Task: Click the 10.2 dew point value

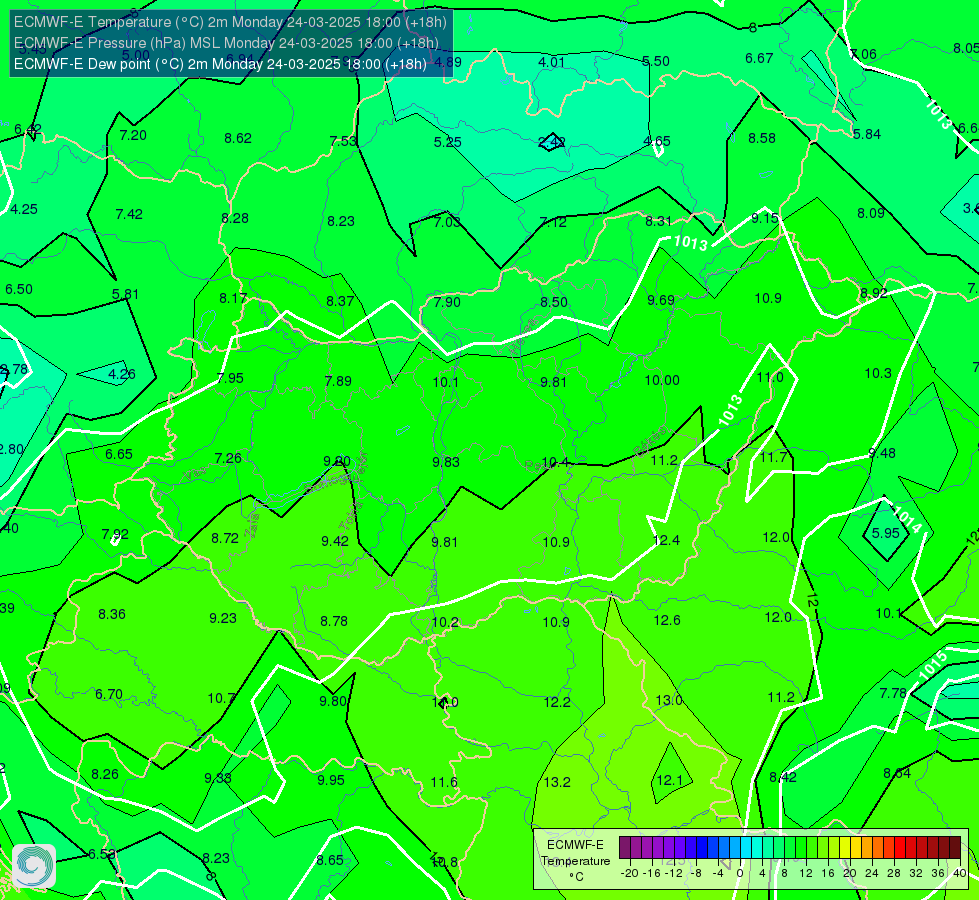Action: pyautogui.click(x=445, y=622)
